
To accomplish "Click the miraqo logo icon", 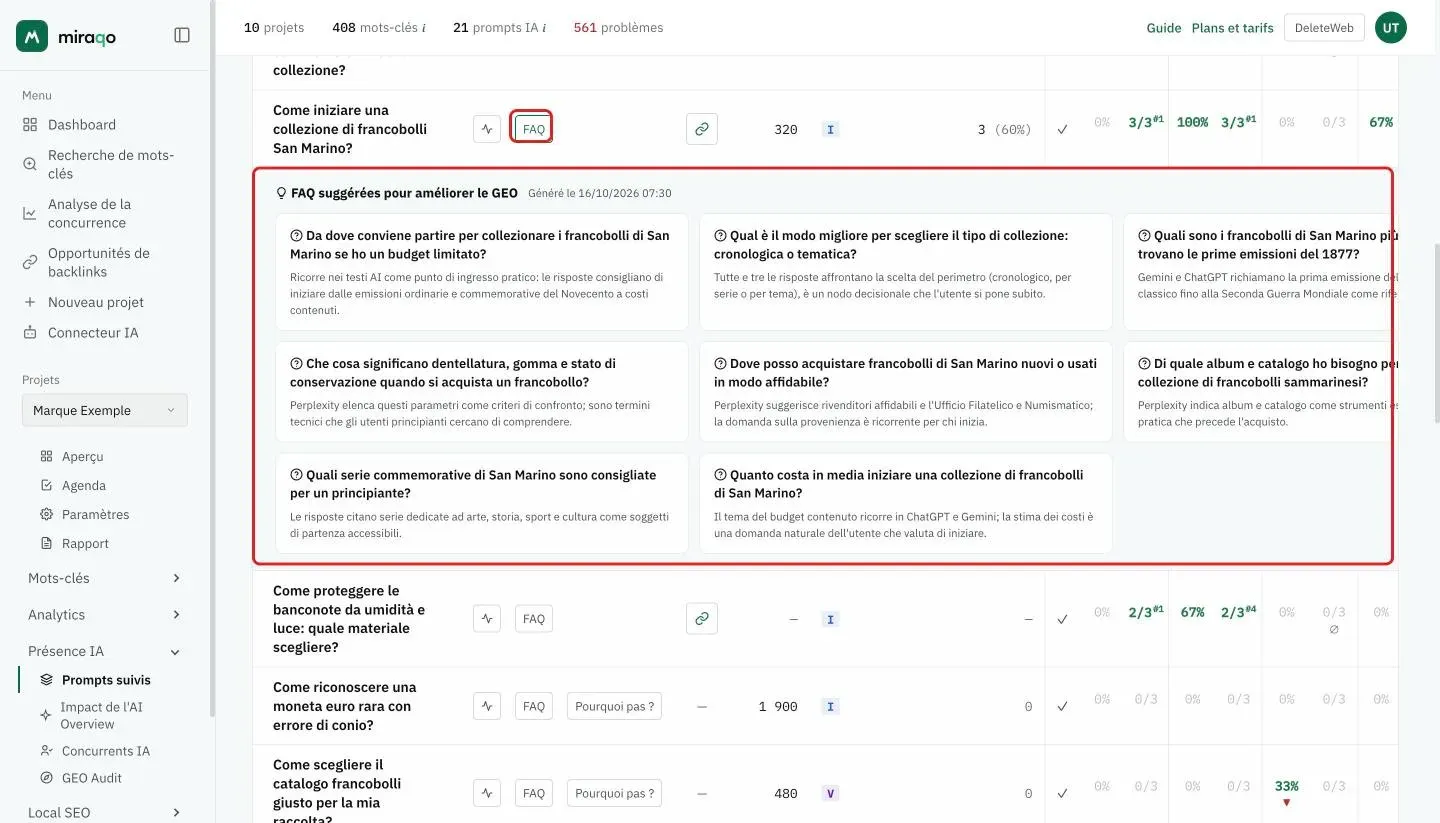I will 32,36.
